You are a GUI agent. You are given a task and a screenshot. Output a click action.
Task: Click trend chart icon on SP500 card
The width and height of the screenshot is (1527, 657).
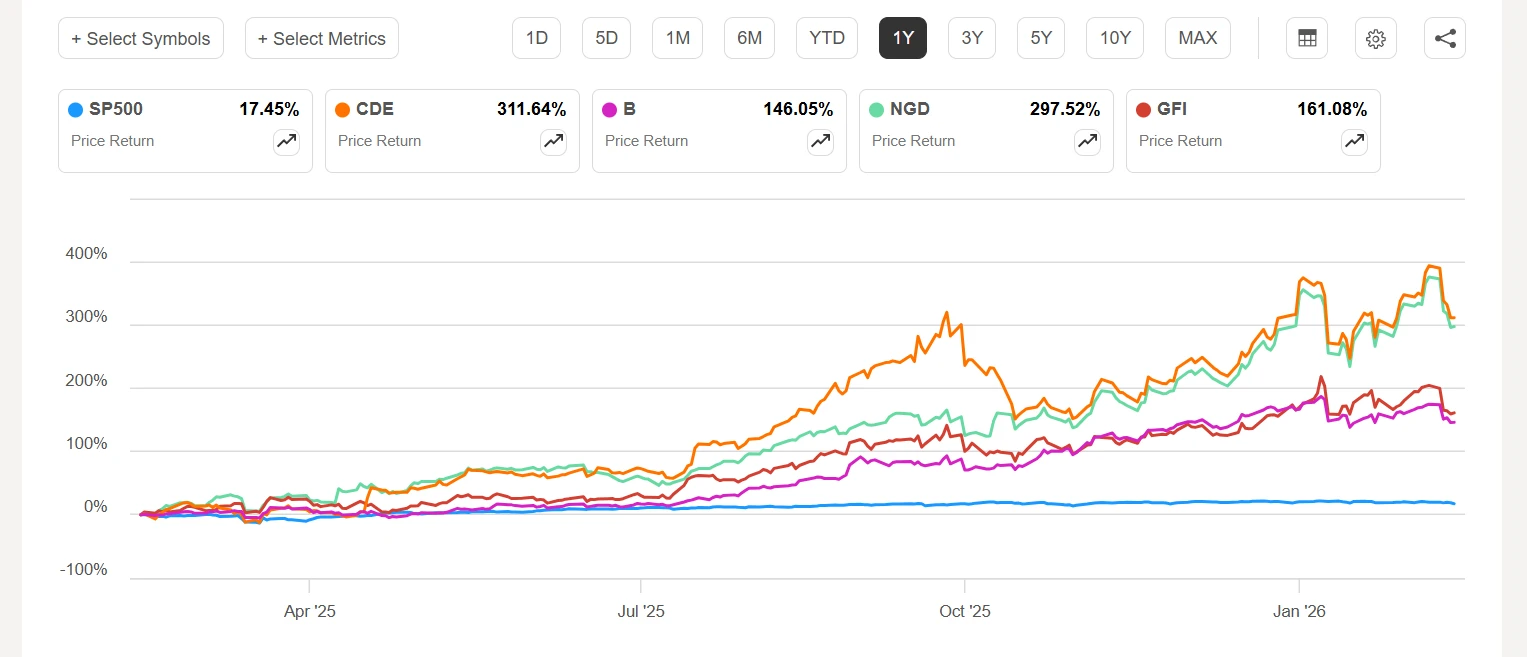pyautogui.click(x=287, y=142)
